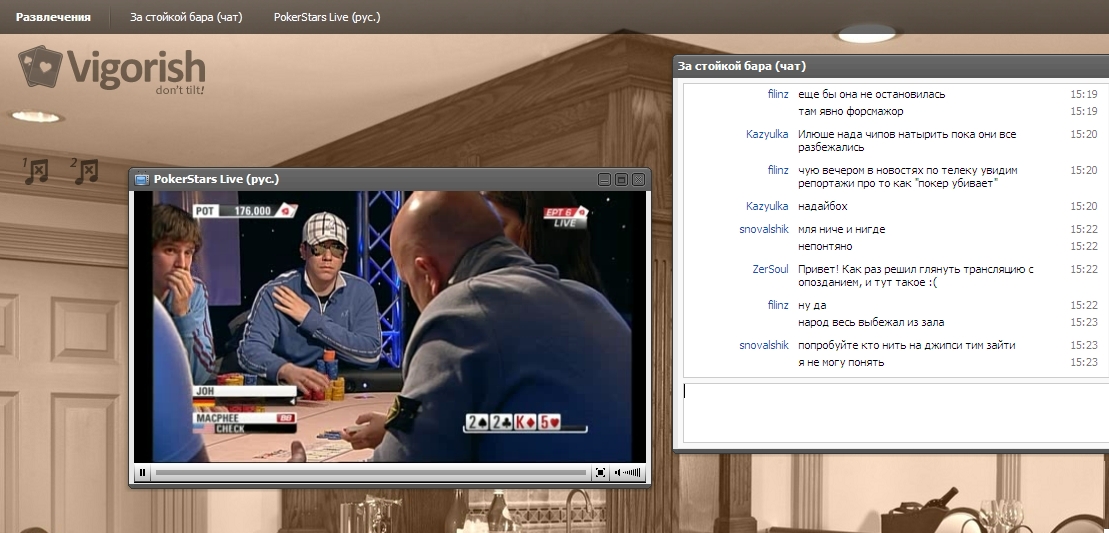Click the video seek progress bar

(x=370, y=473)
